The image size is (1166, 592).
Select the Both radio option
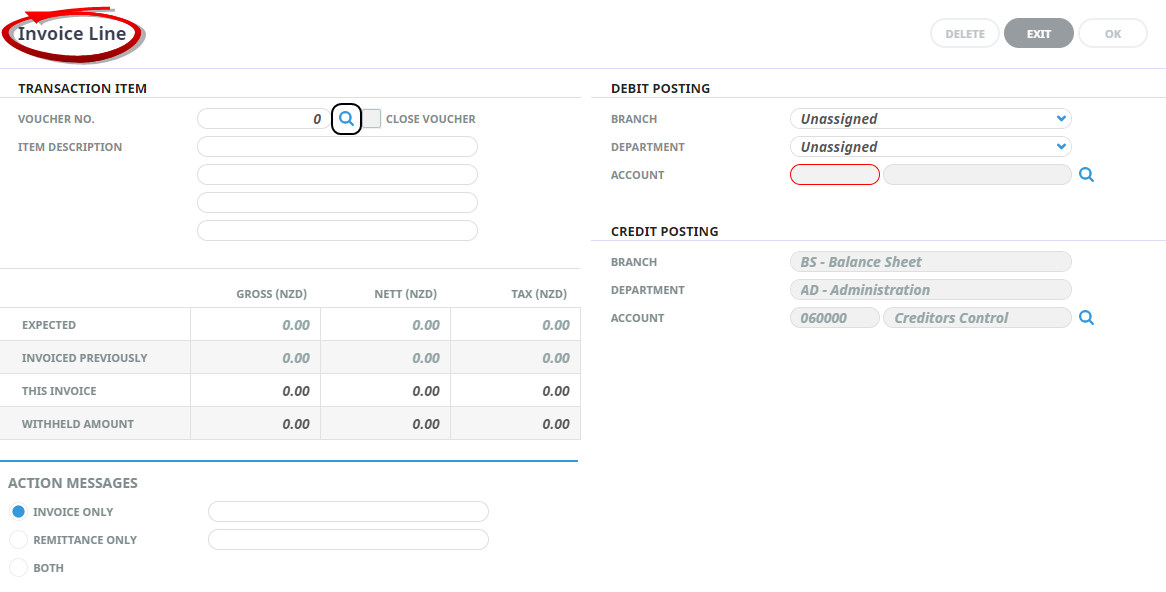point(18,568)
